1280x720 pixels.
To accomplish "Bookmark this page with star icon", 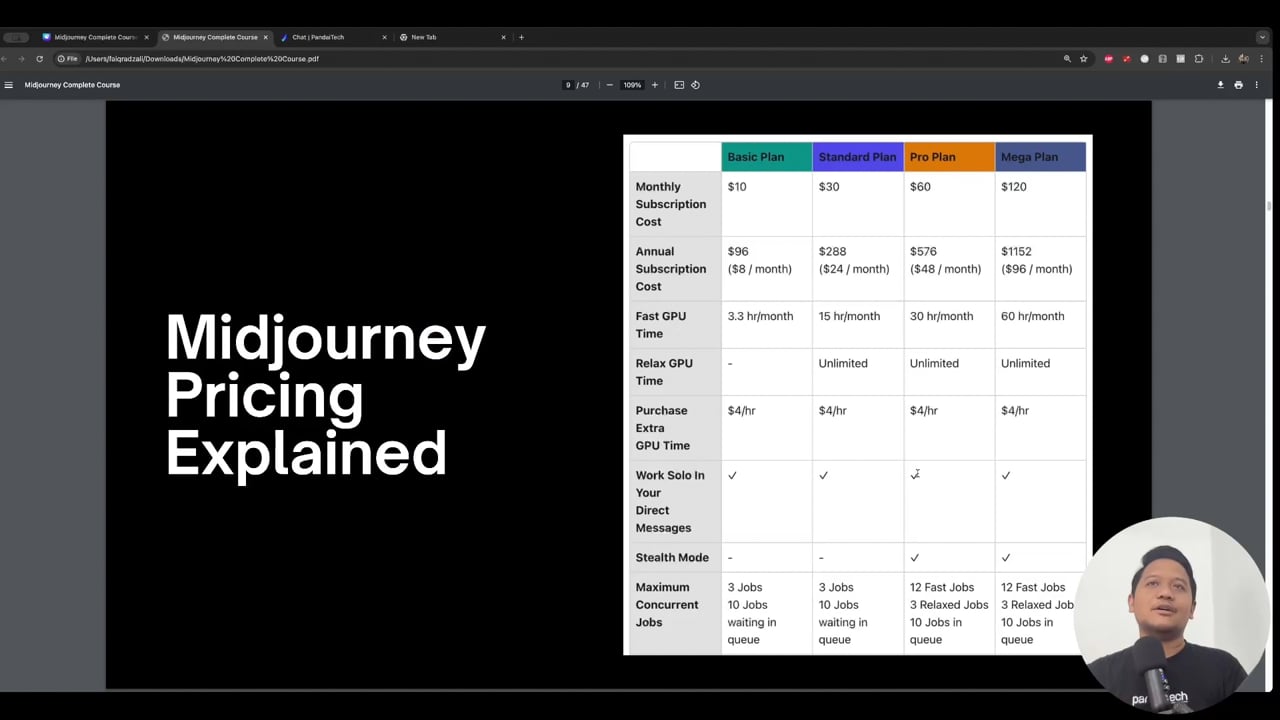I will [1083, 59].
